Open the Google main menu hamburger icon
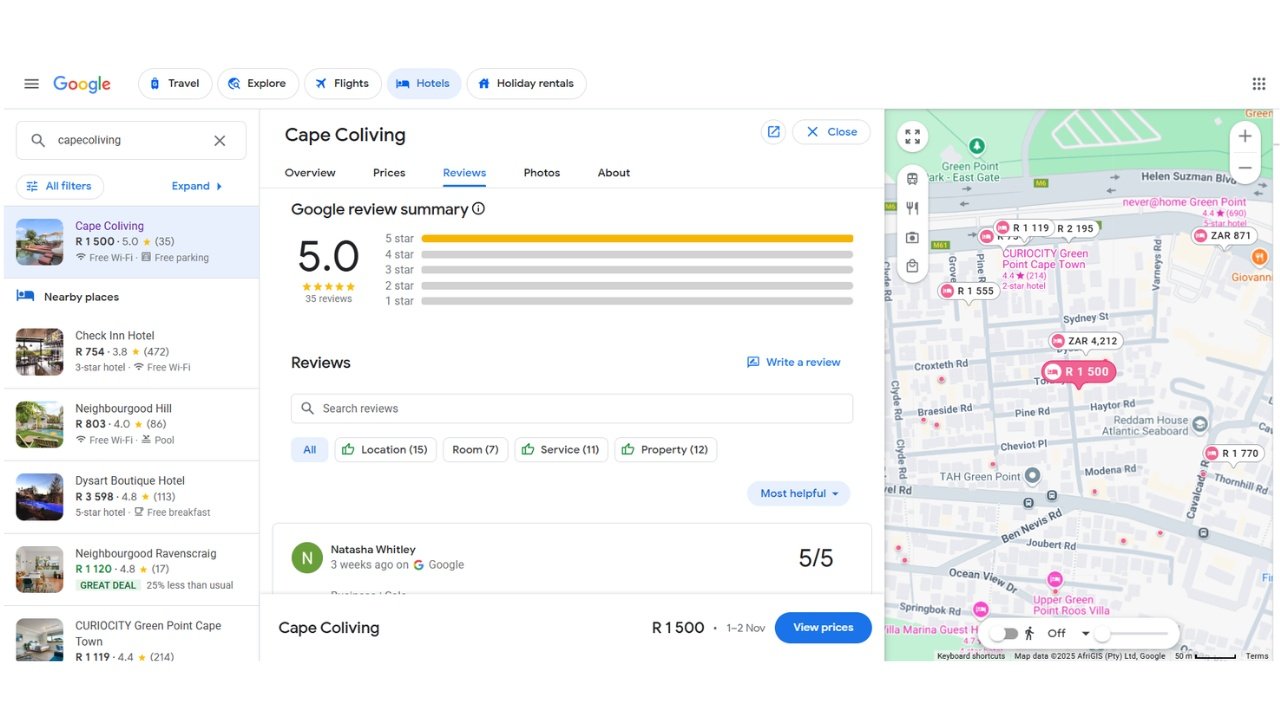The image size is (1280, 720). (x=31, y=84)
